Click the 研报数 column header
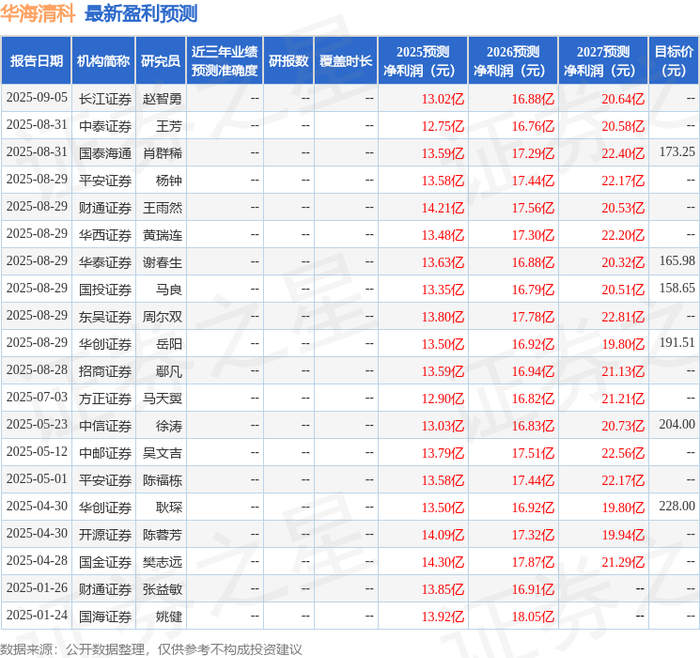The width and height of the screenshot is (700, 658). [289, 61]
